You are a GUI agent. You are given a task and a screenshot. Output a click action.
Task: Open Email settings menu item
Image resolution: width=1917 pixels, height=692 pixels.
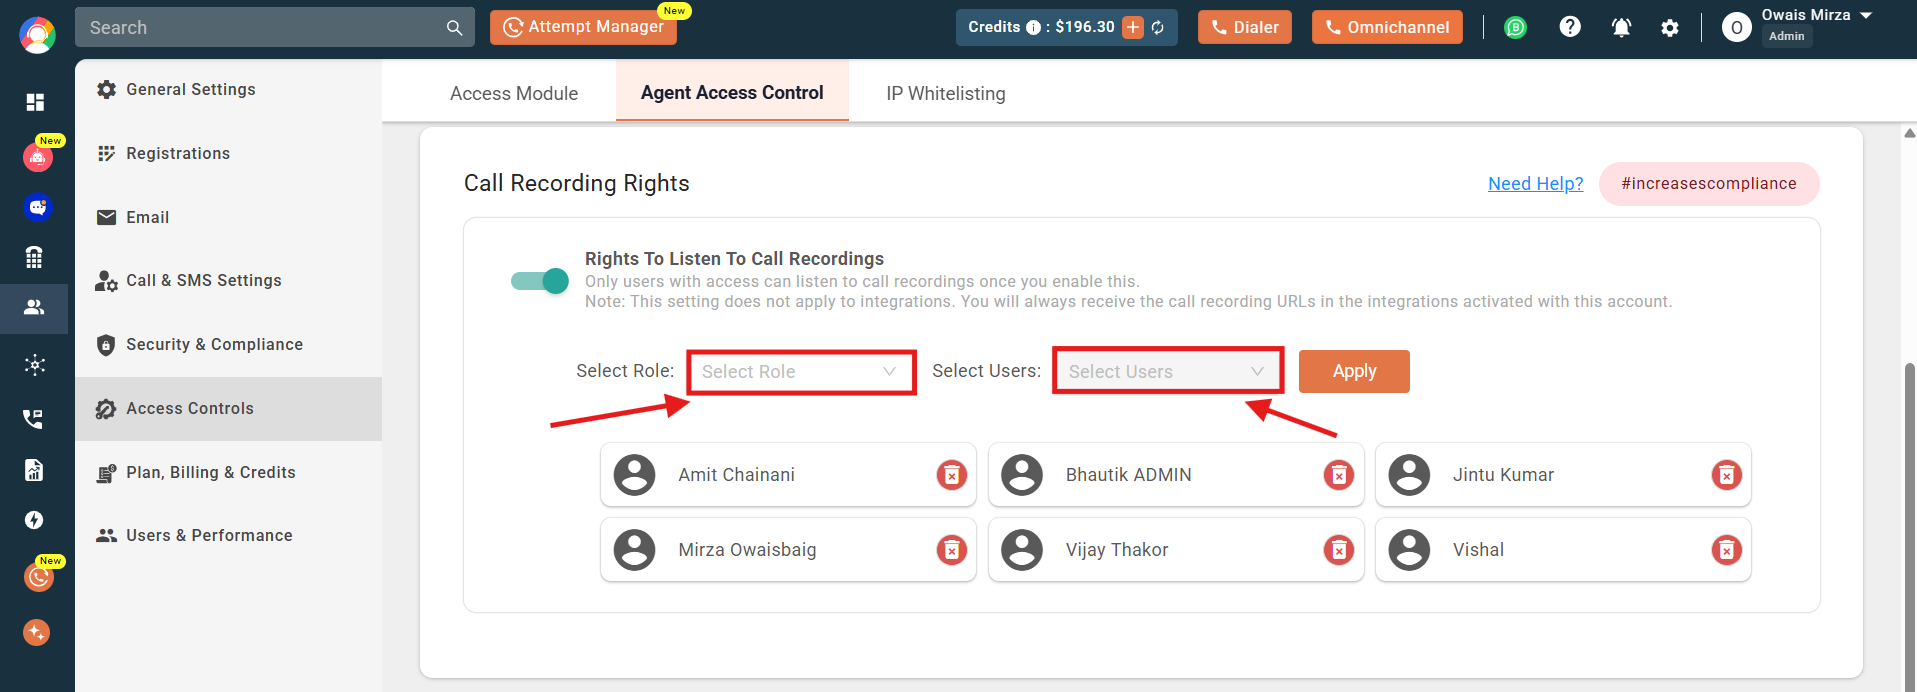point(228,217)
